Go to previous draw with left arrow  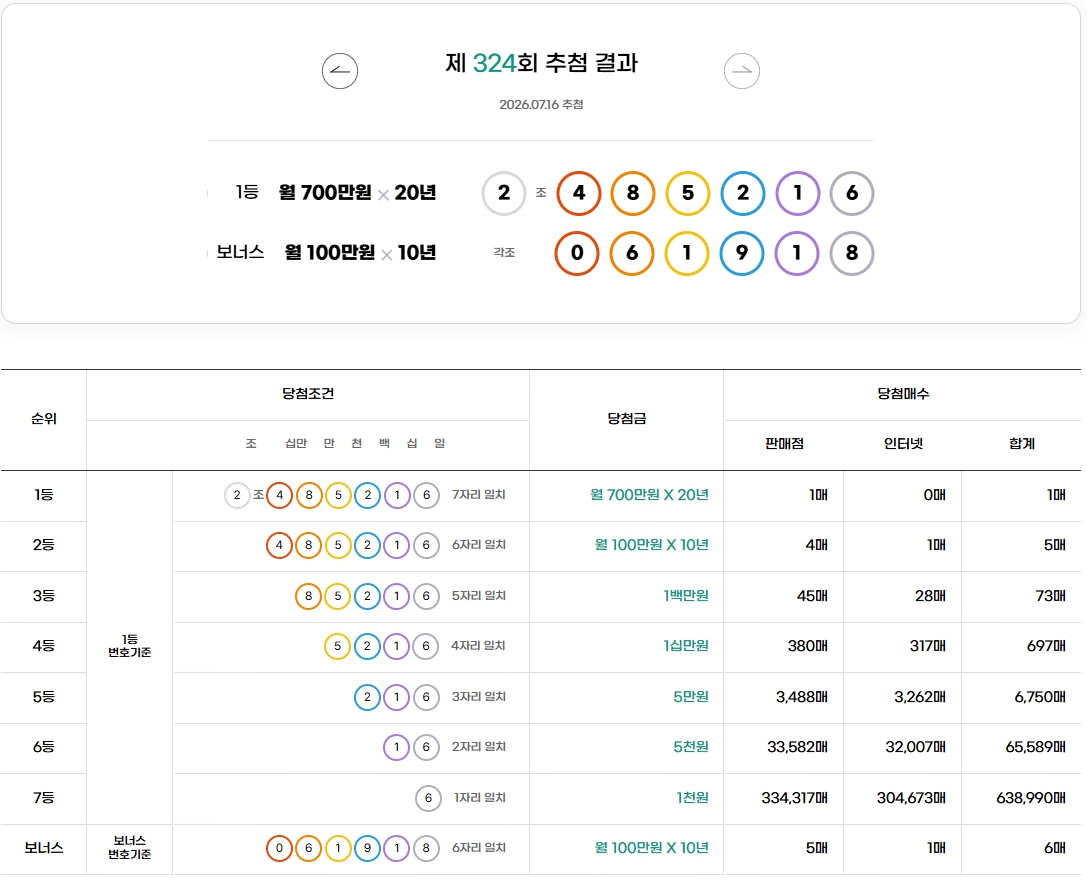click(x=340, y=71)
